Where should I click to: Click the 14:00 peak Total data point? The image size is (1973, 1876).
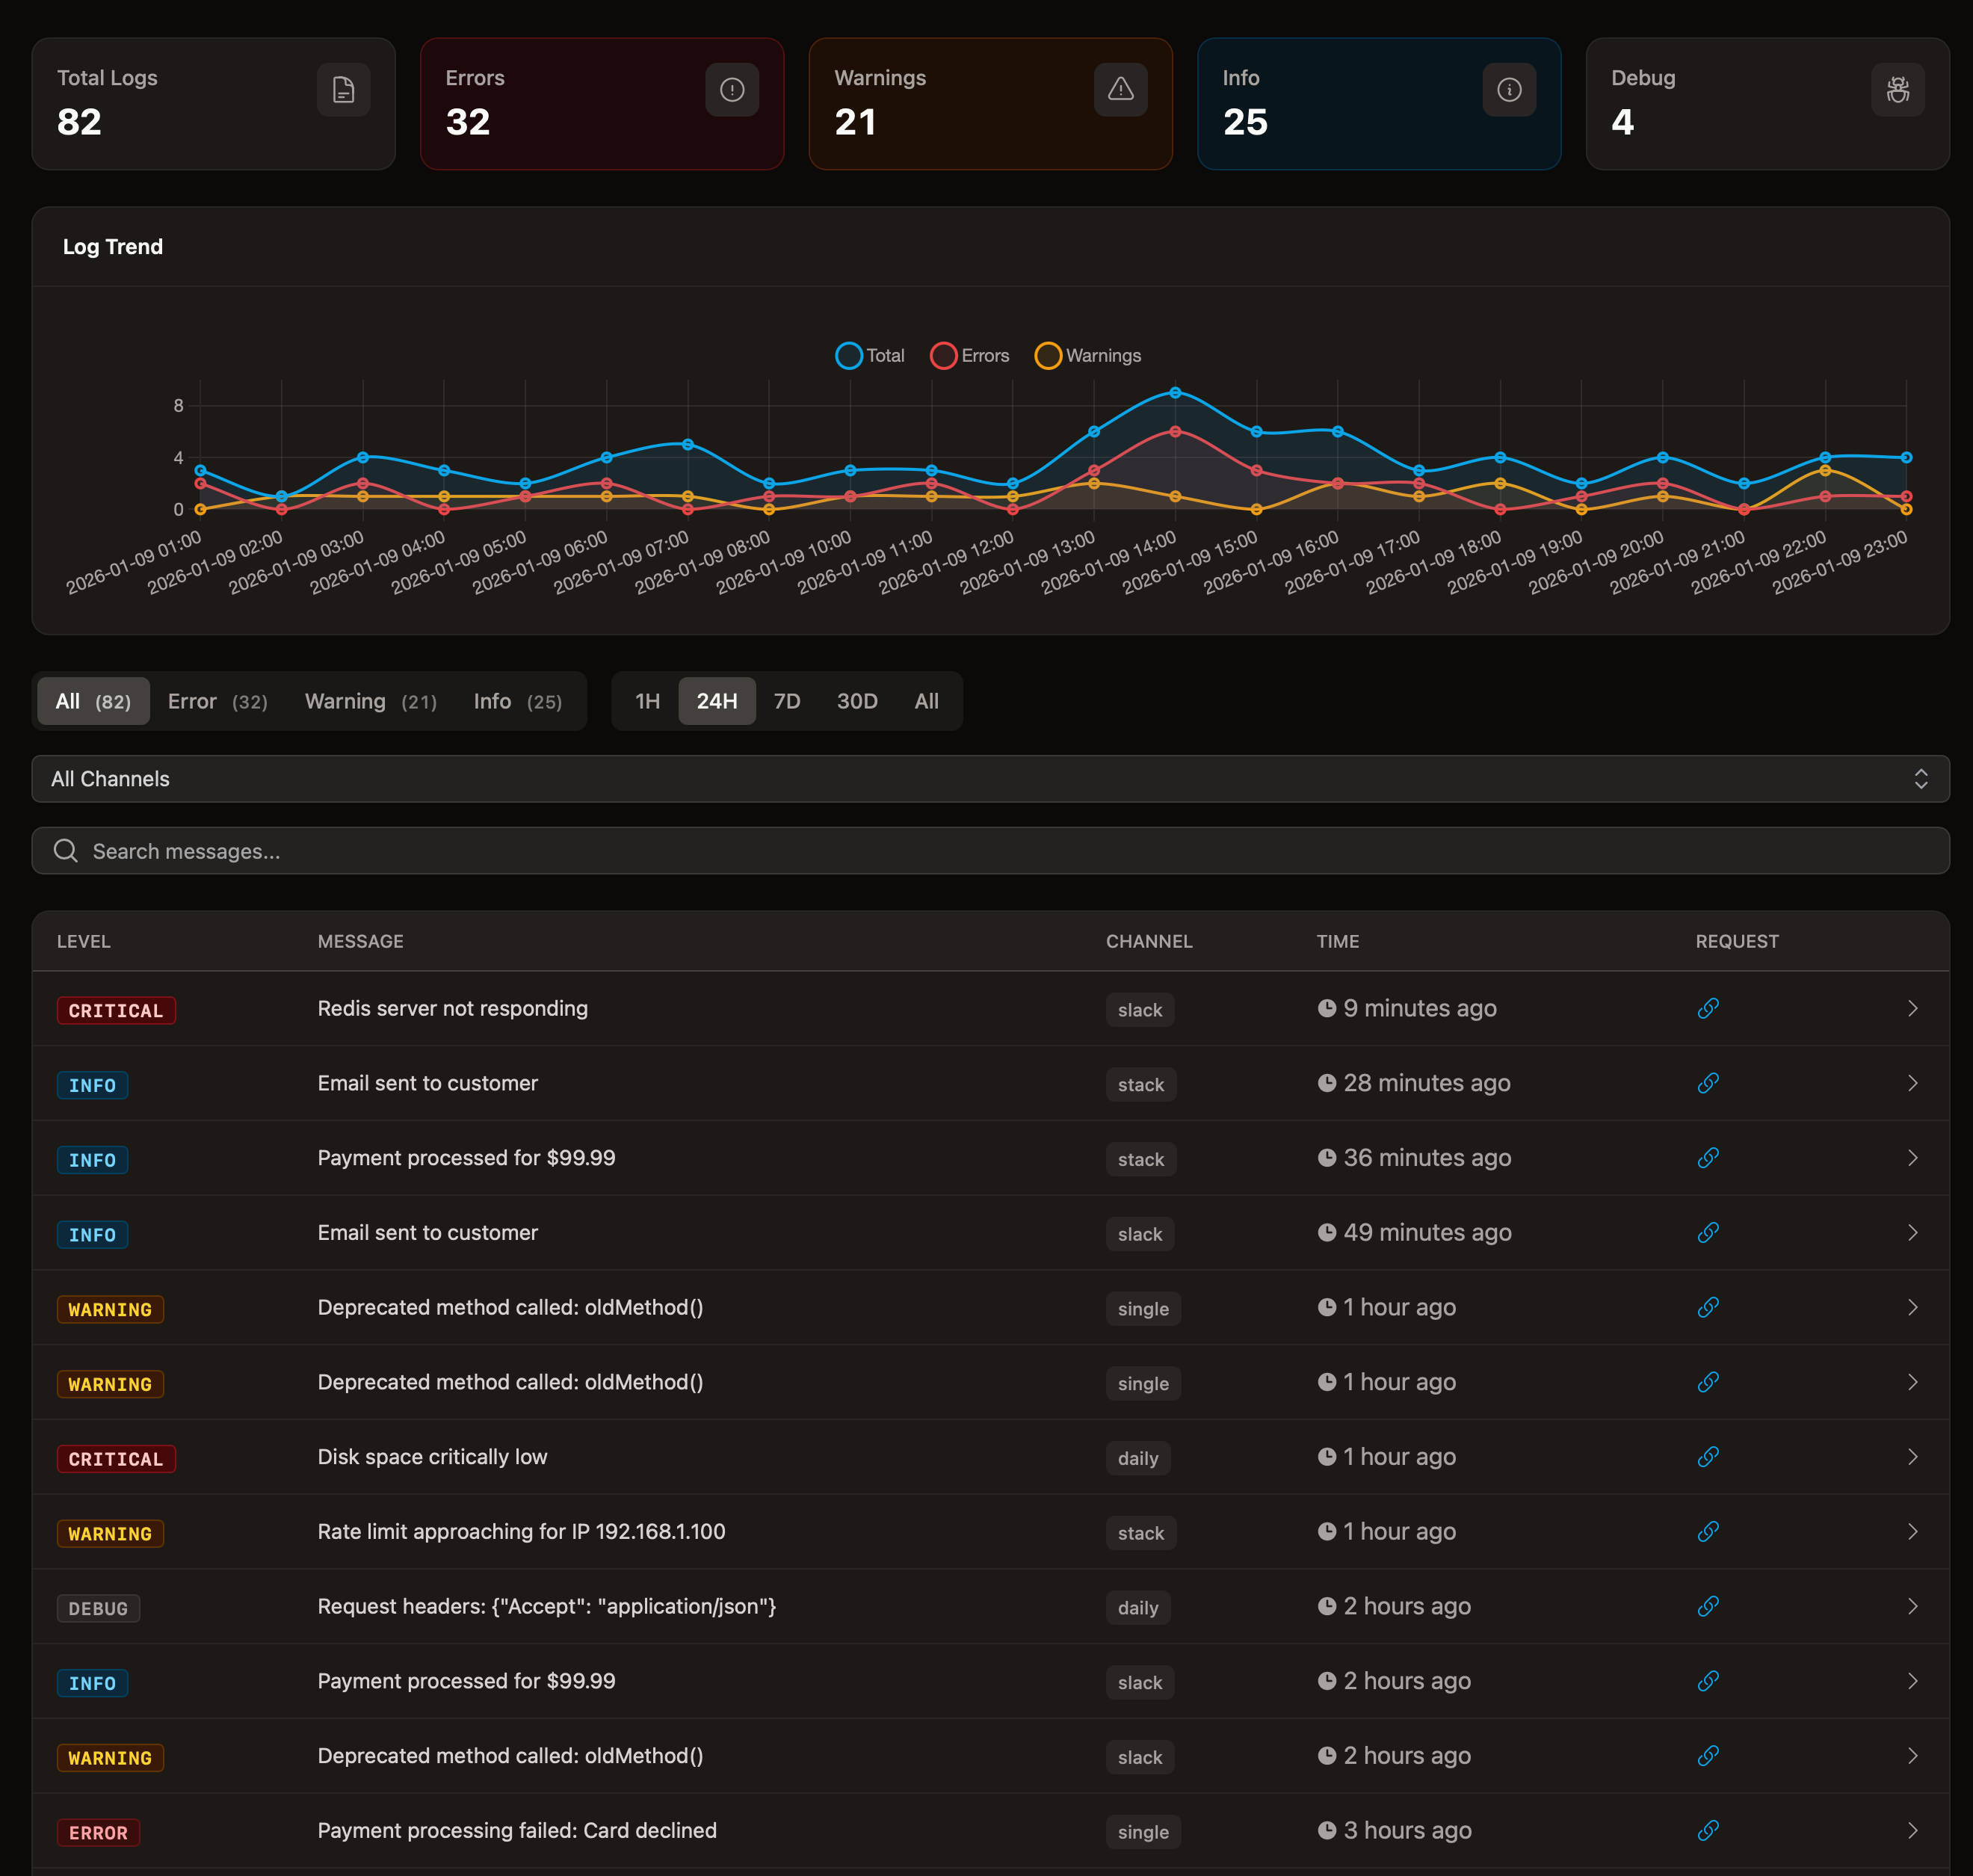[x=1175, y=393]
